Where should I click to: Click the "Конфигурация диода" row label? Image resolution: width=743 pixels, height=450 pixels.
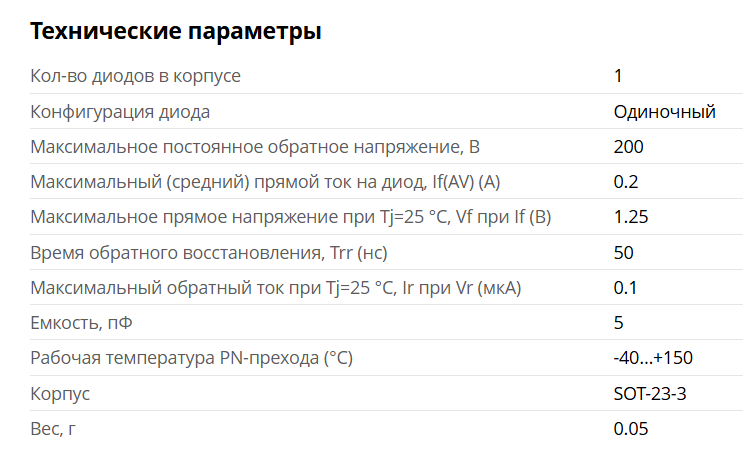coord(120,111)
